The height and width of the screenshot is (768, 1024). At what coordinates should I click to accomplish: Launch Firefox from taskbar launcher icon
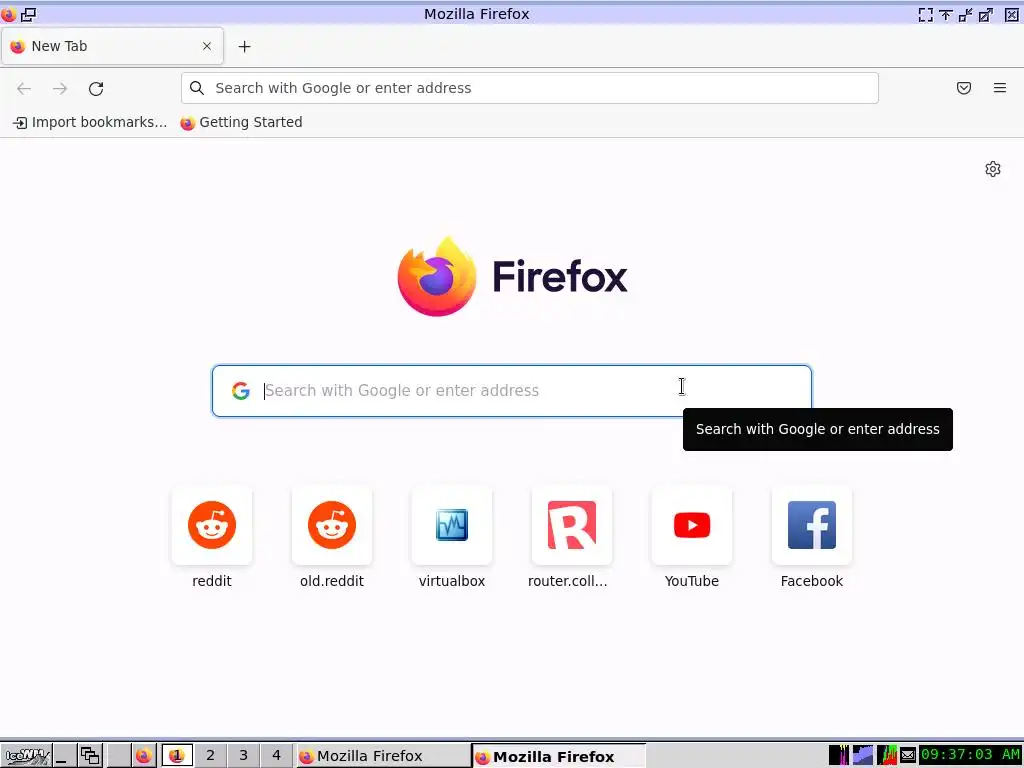144,756
